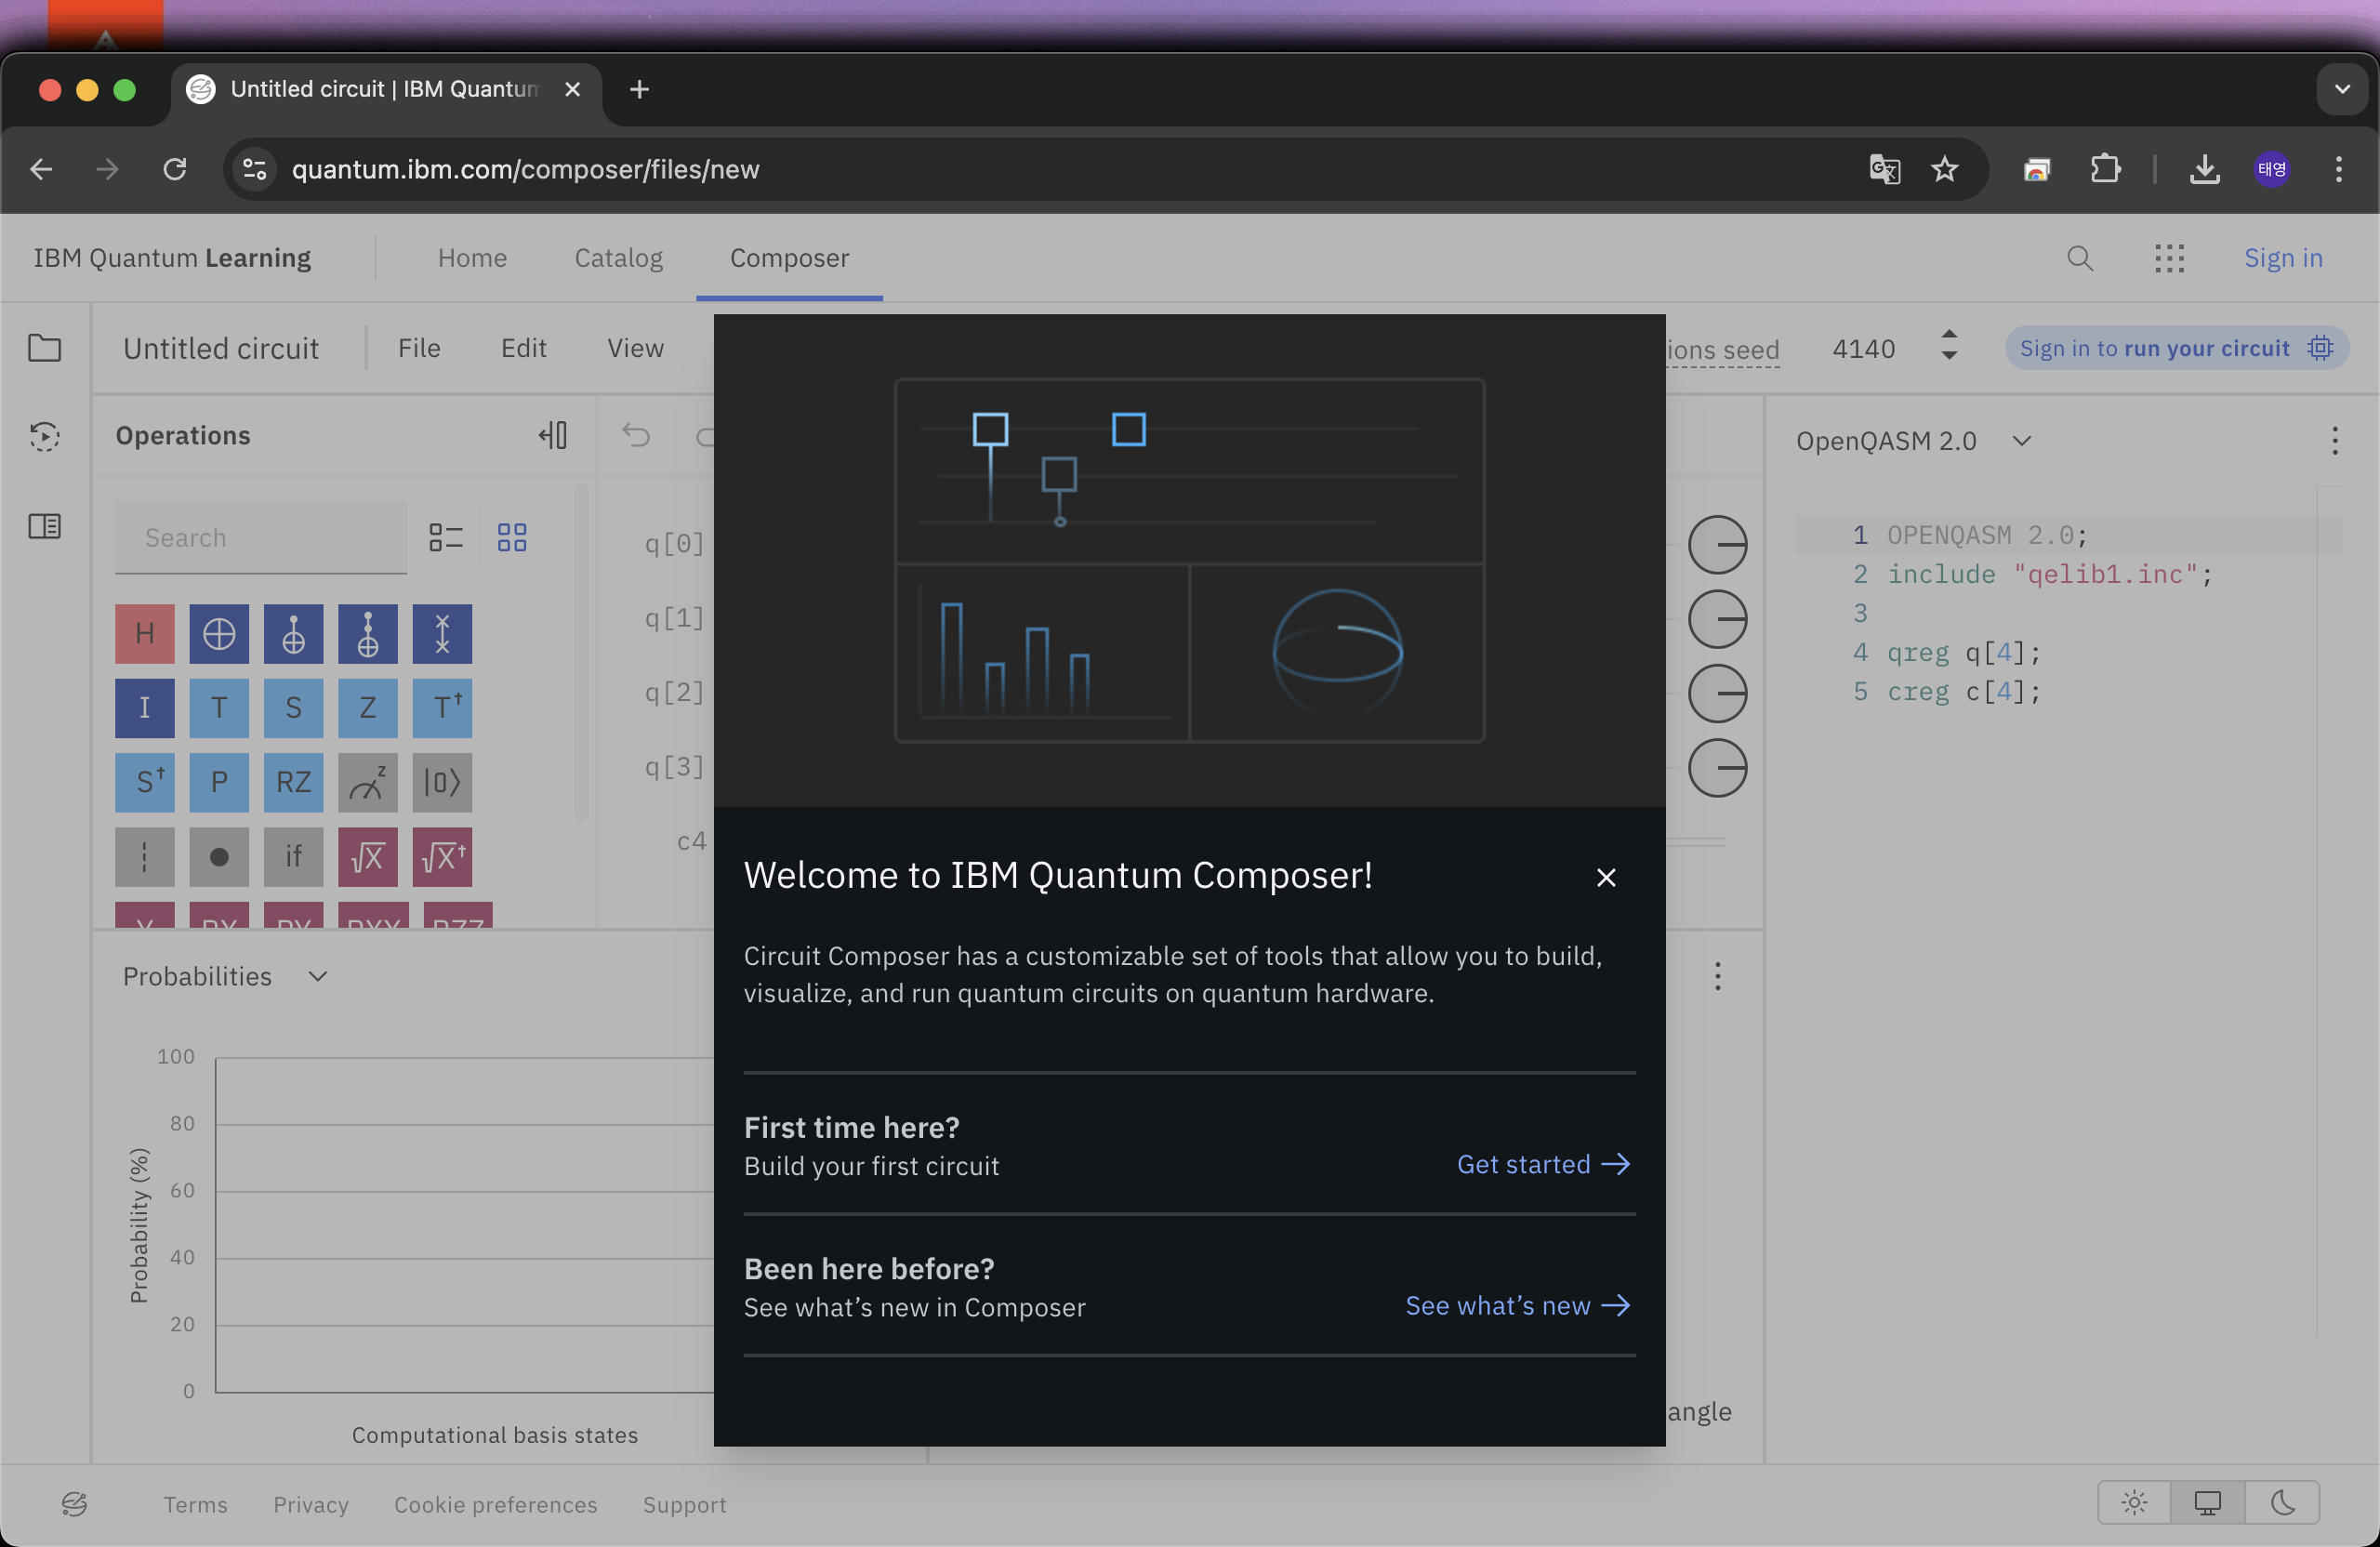
Task: Select the NOT gate icon
Action: pos(219,634)
